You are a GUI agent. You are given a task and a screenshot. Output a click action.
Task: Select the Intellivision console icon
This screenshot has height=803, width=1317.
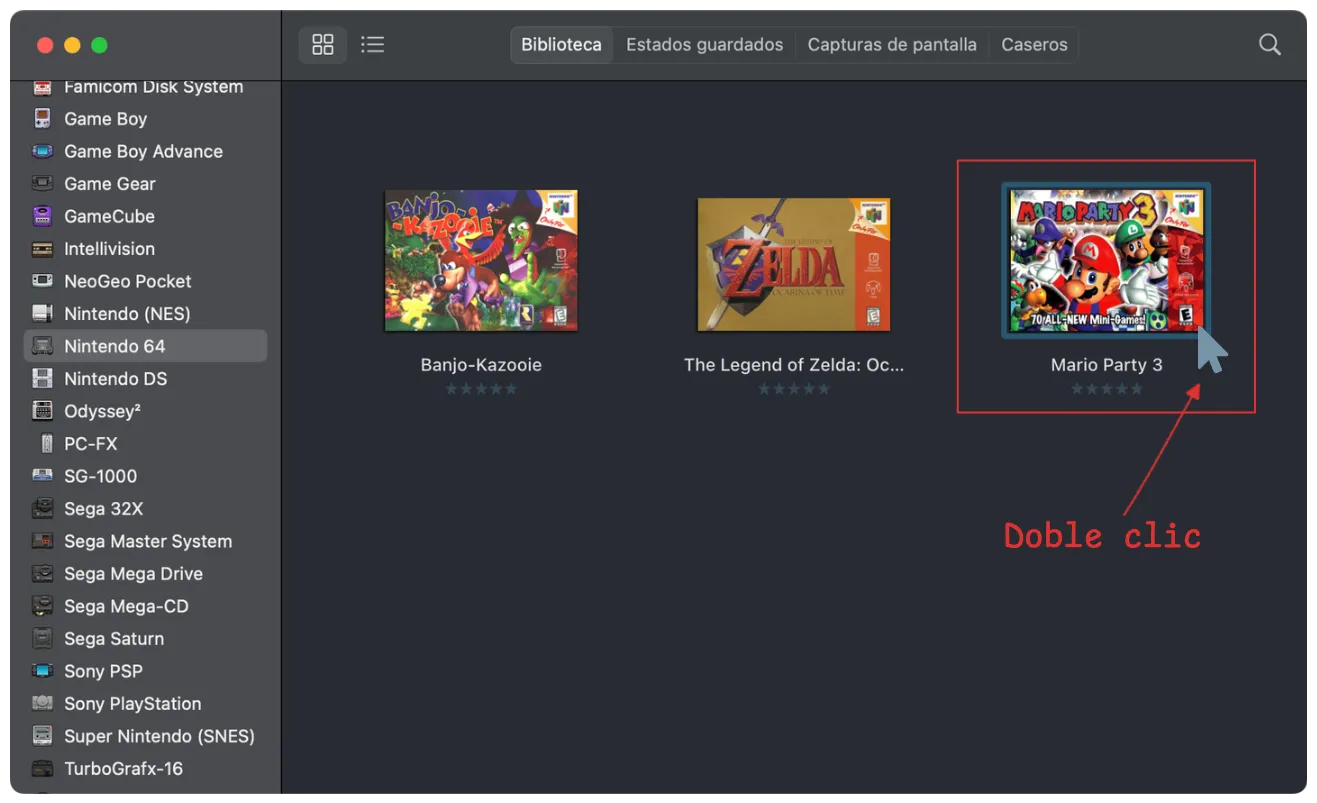(x=43, y=249)
